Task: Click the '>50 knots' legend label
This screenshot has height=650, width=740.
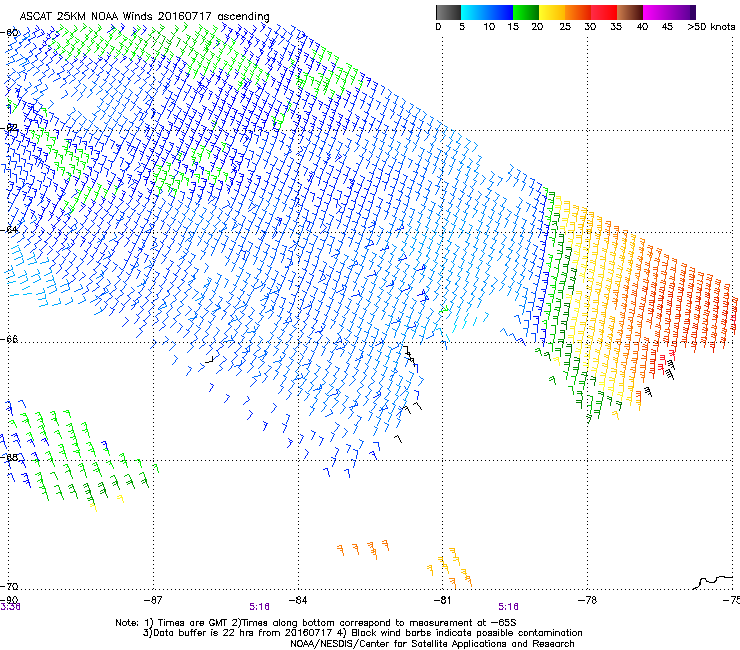Action: (x=711, y=27)
